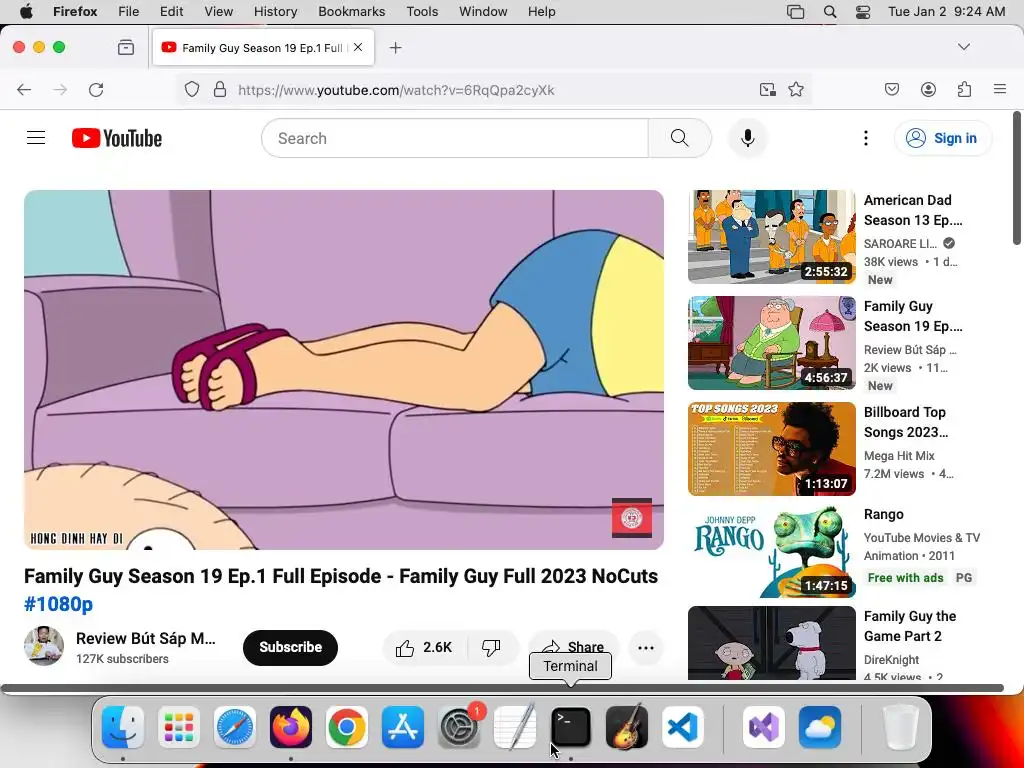This screenshot has height=768, width=1024.
Task: Open the Firefox account icon
Action: [928, 89]
